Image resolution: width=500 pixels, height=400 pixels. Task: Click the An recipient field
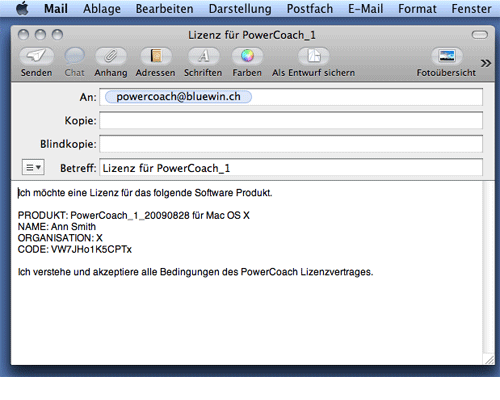pos(291,97)
